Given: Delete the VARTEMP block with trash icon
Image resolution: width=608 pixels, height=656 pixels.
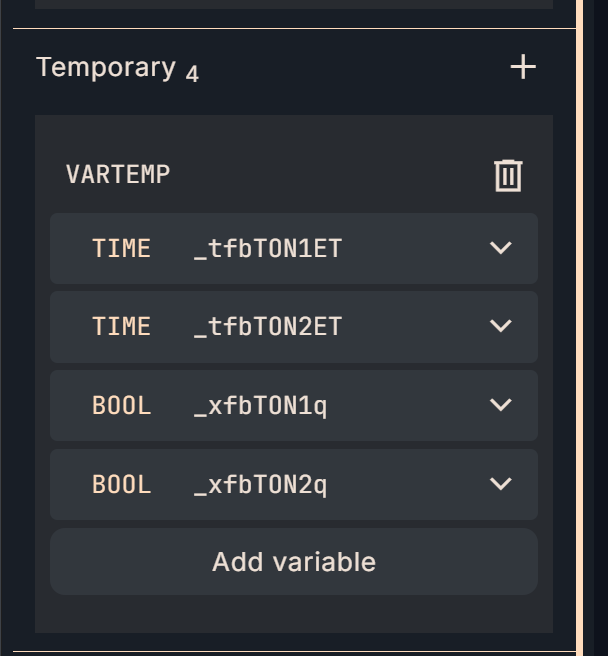Looking at the screenshot, I should [x=508, y=175].
